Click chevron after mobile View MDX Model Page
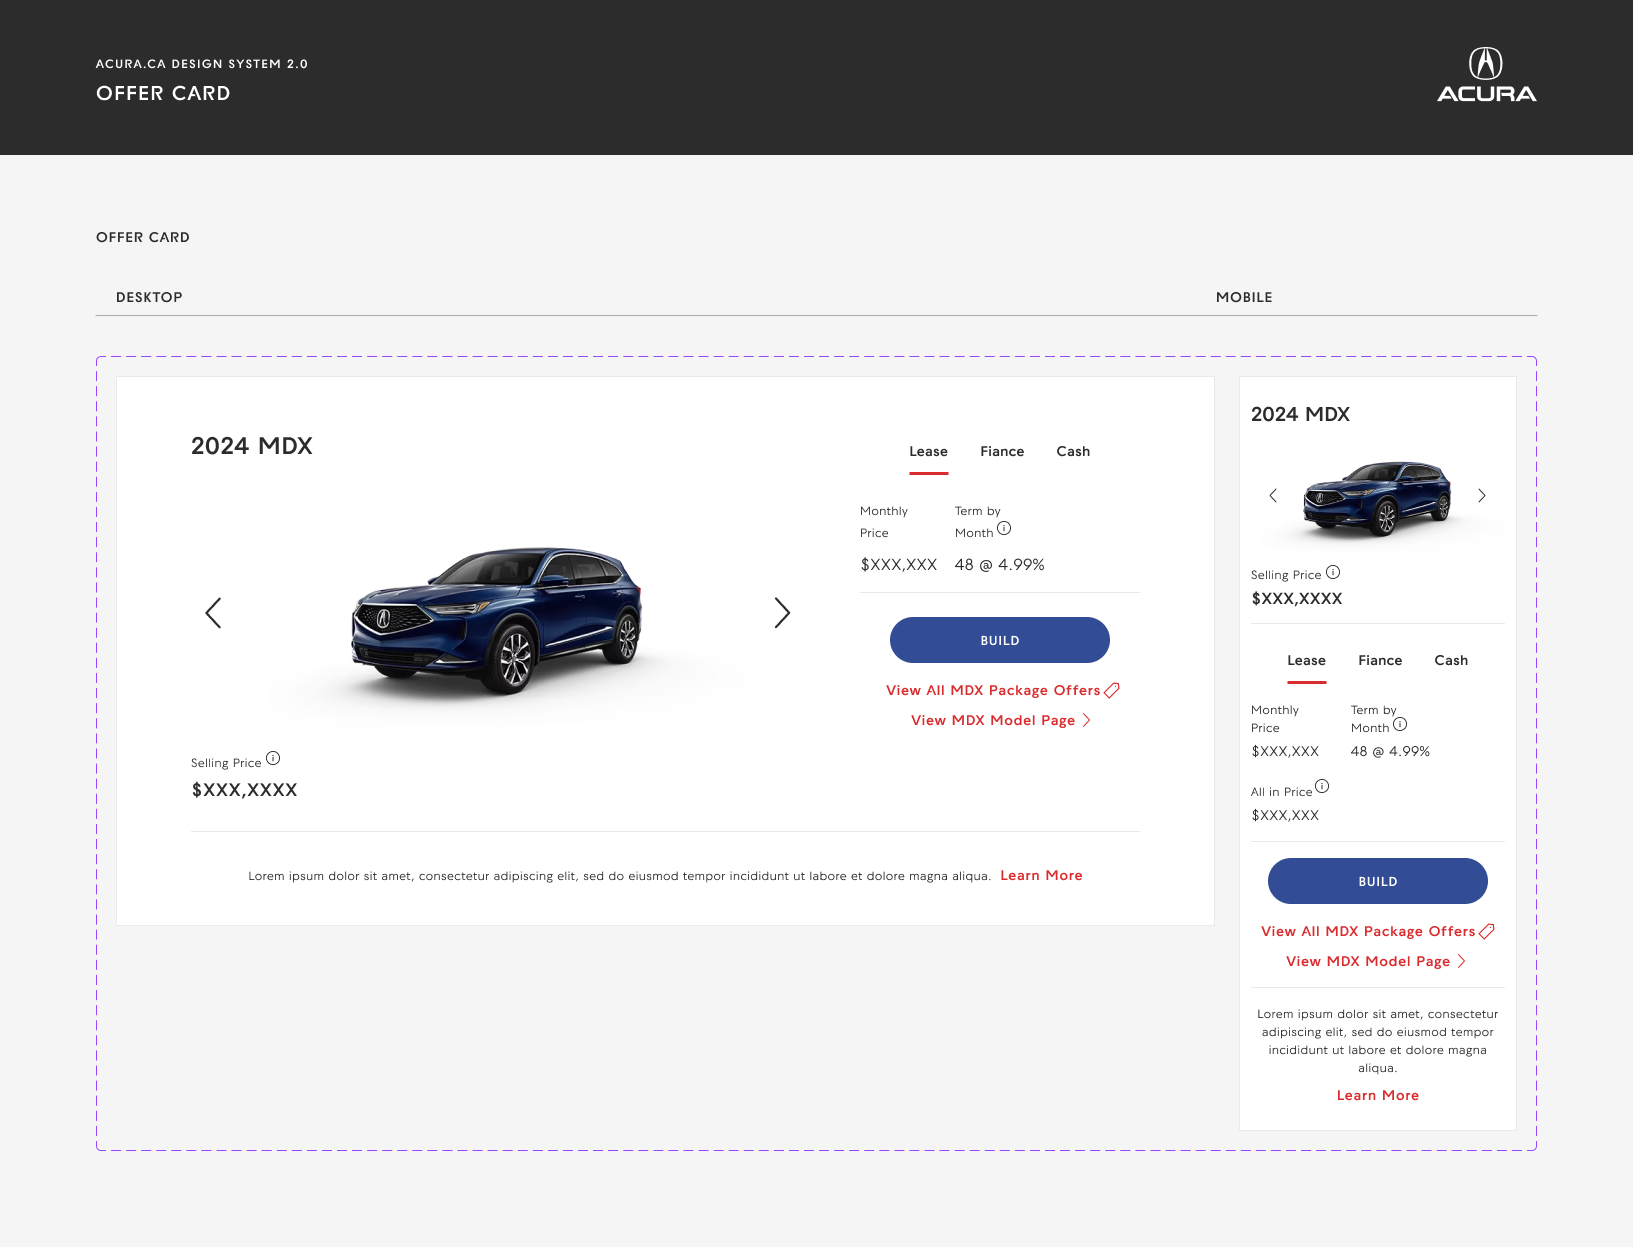This screenshot has width=1633, height=1247. pos(1462,961)
